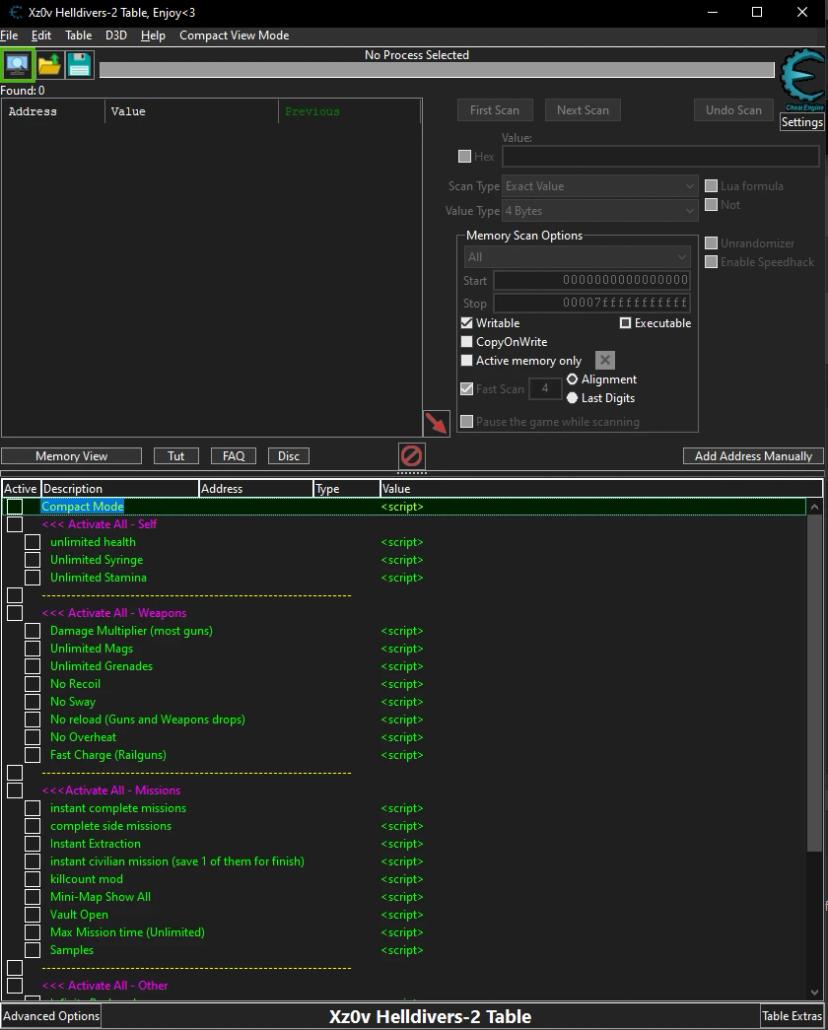Enable Active memory only checkbox
The height and width of the screenshot is (1030, 828).
[467, 360]
